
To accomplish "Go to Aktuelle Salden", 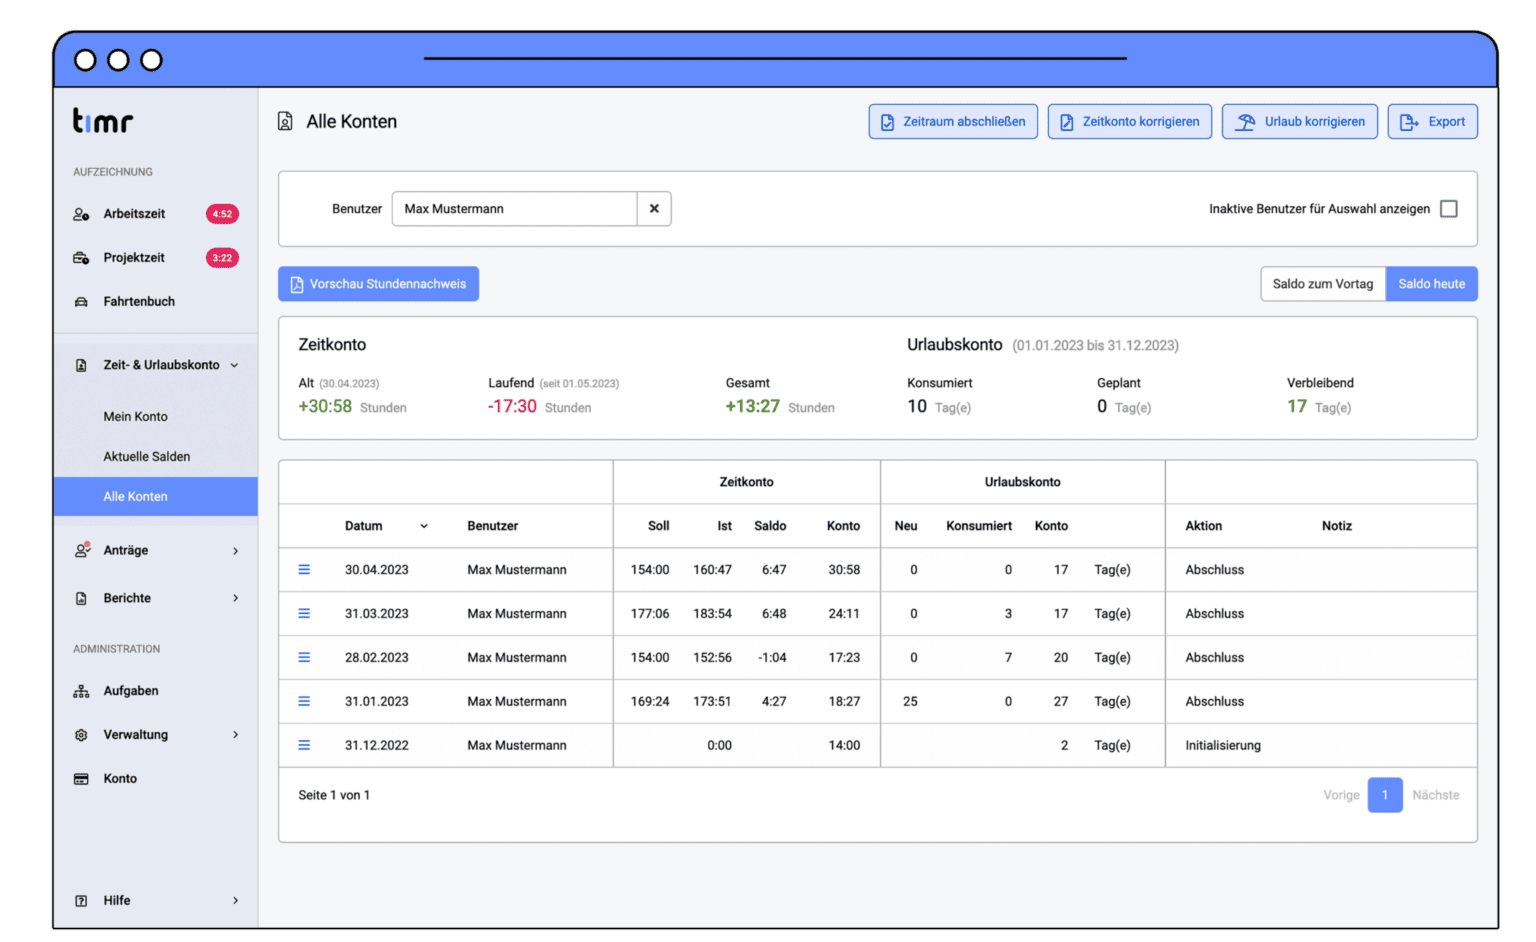I will tap(146, 457).
